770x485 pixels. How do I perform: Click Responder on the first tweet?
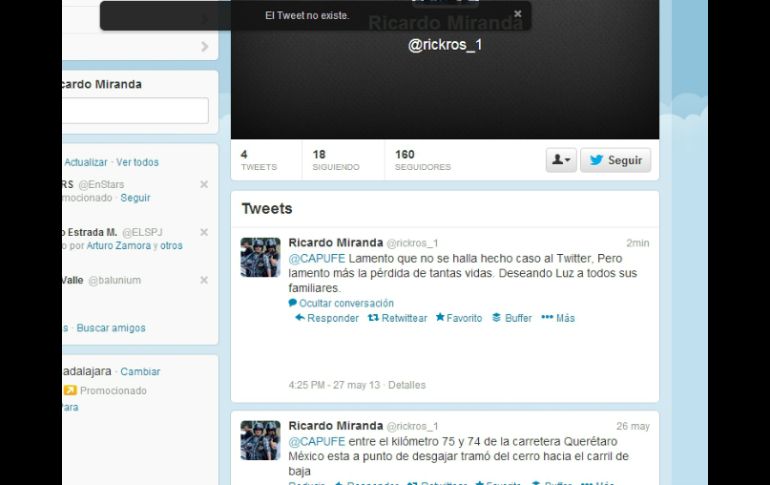click(326, 318)
